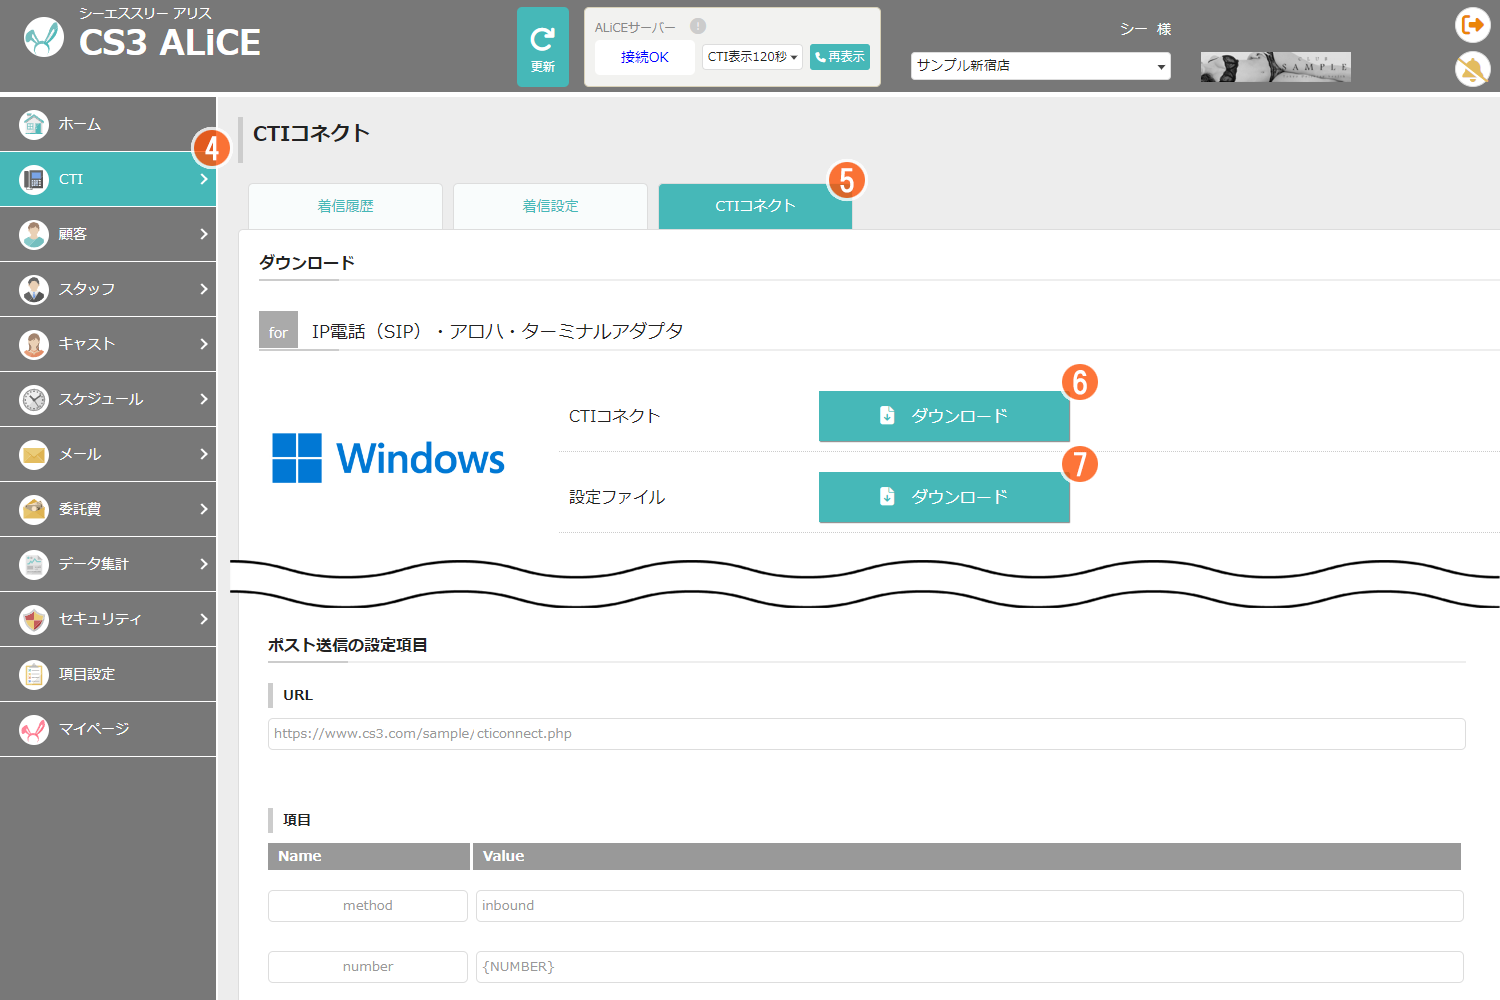
Task: Click the Value column header
Action: click(x=966, y=856)
